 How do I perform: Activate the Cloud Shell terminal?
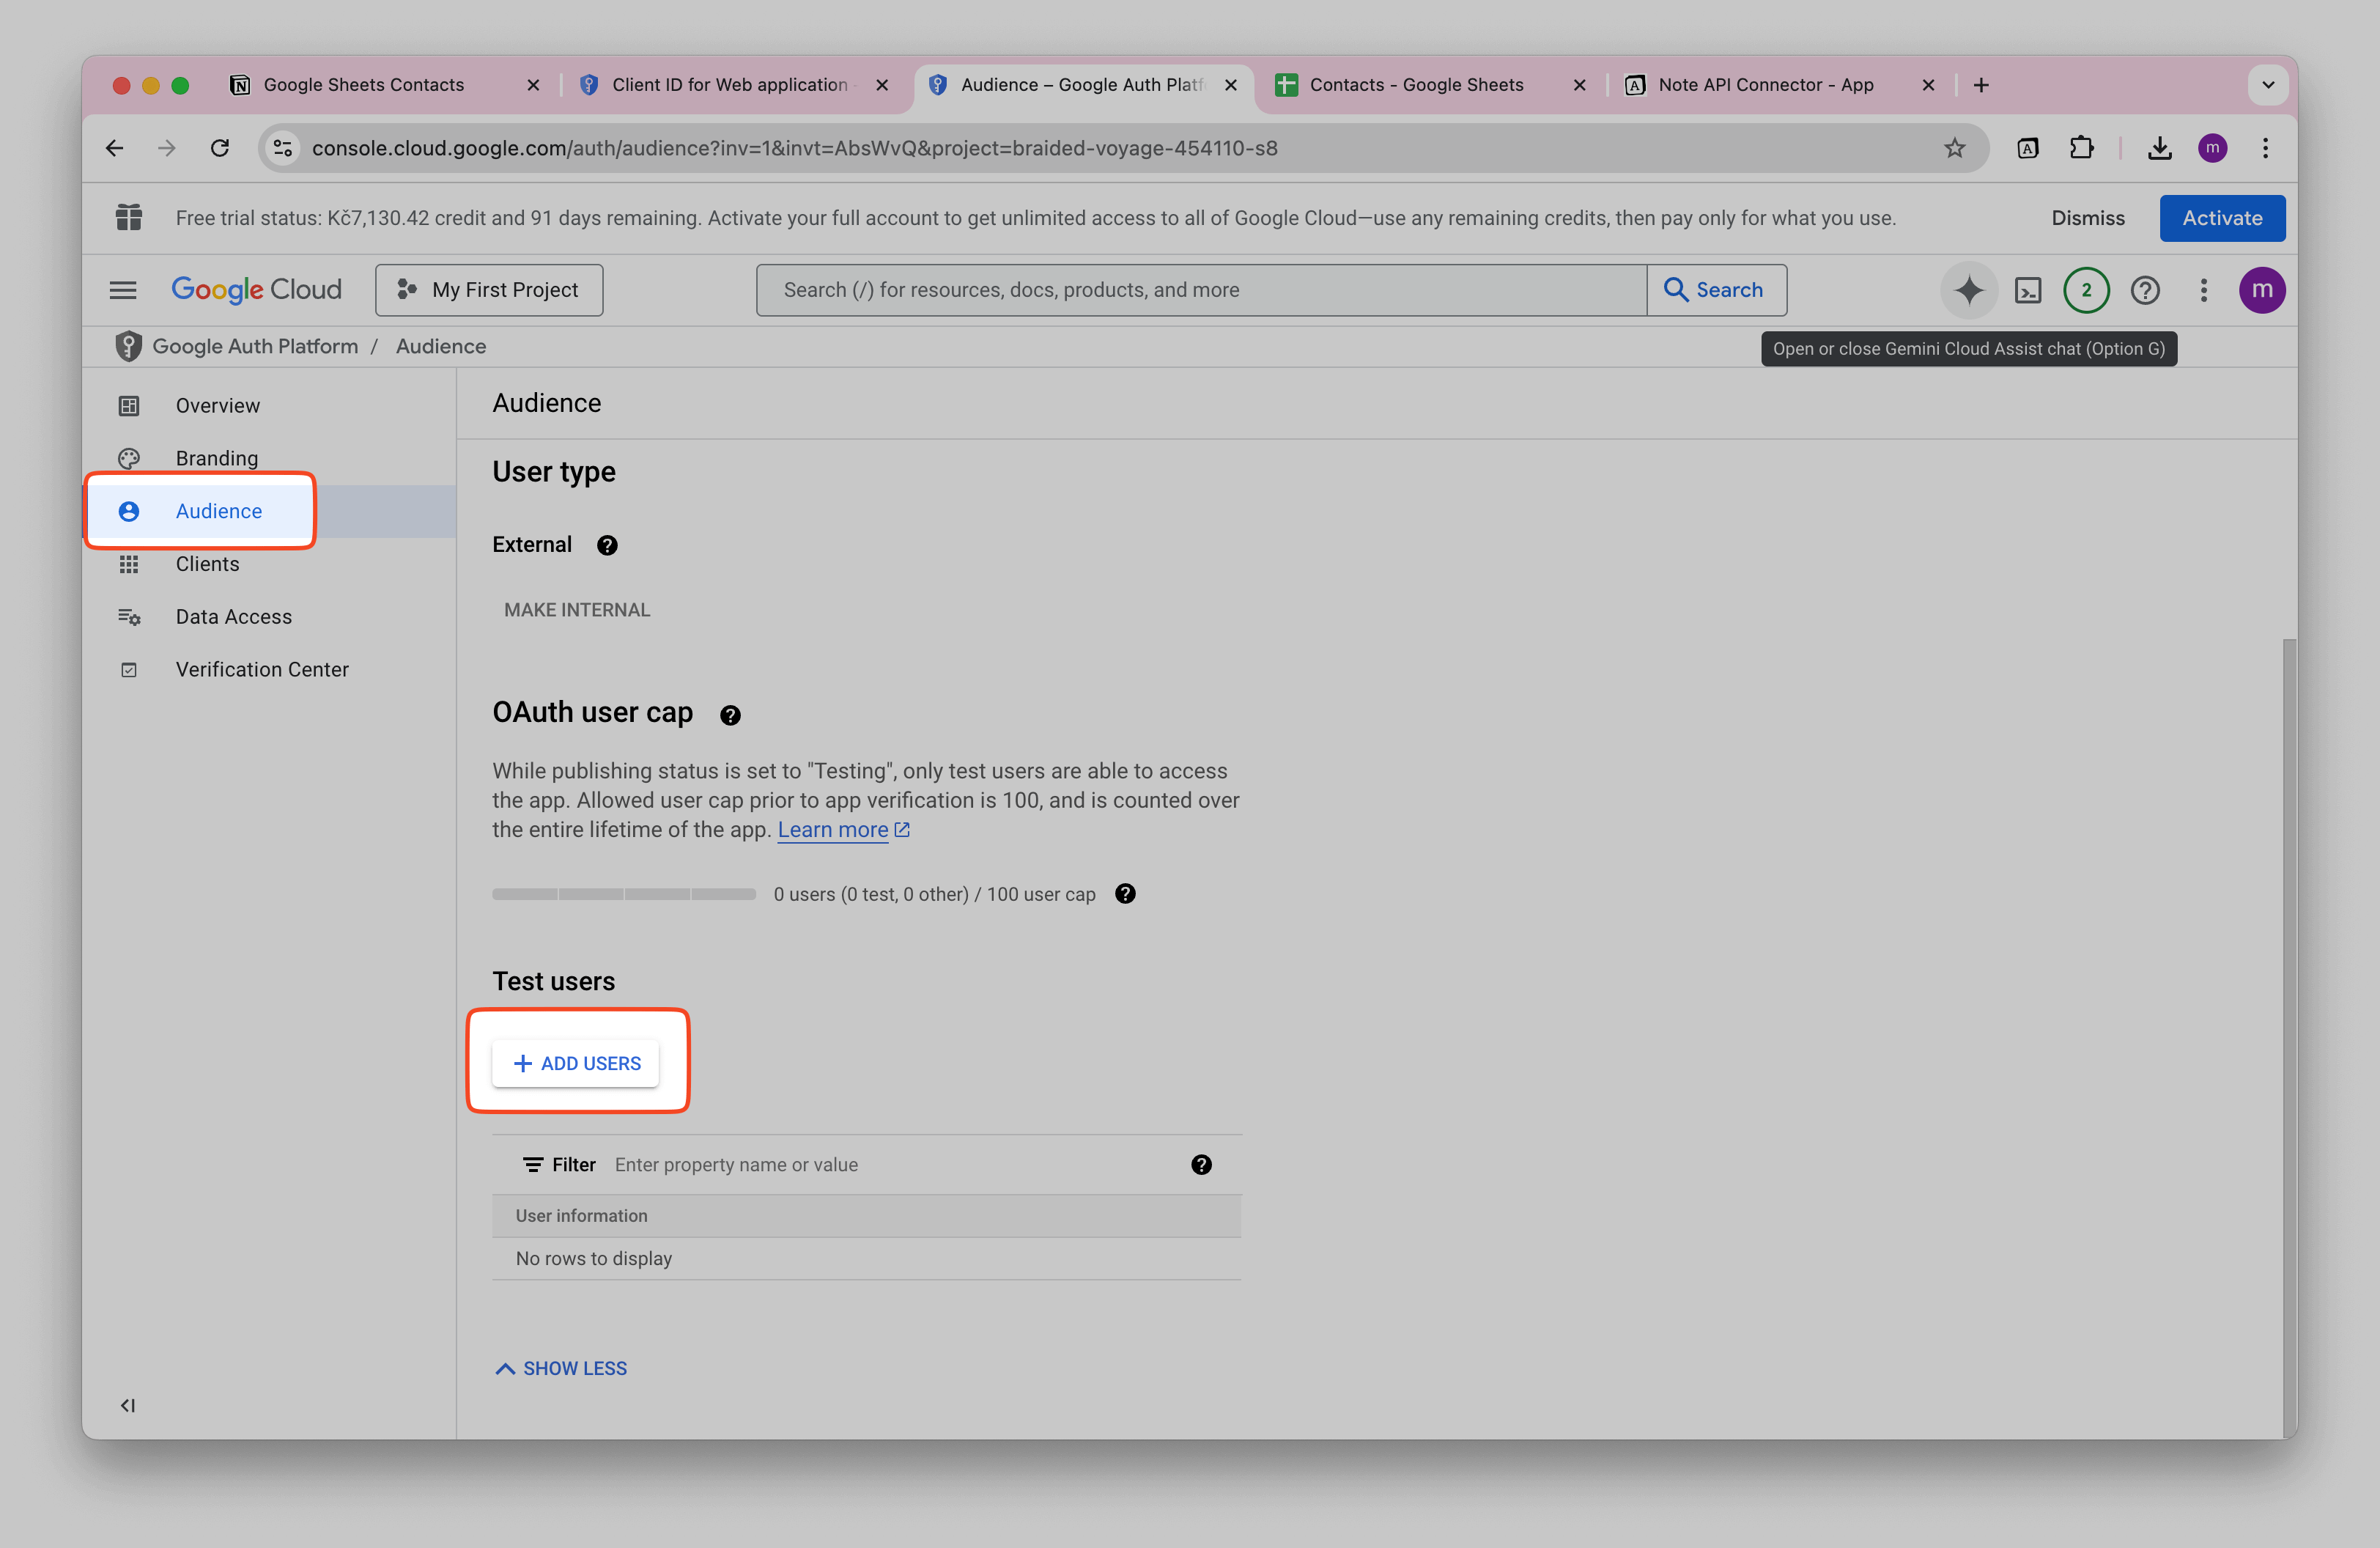pos(2028,290)
